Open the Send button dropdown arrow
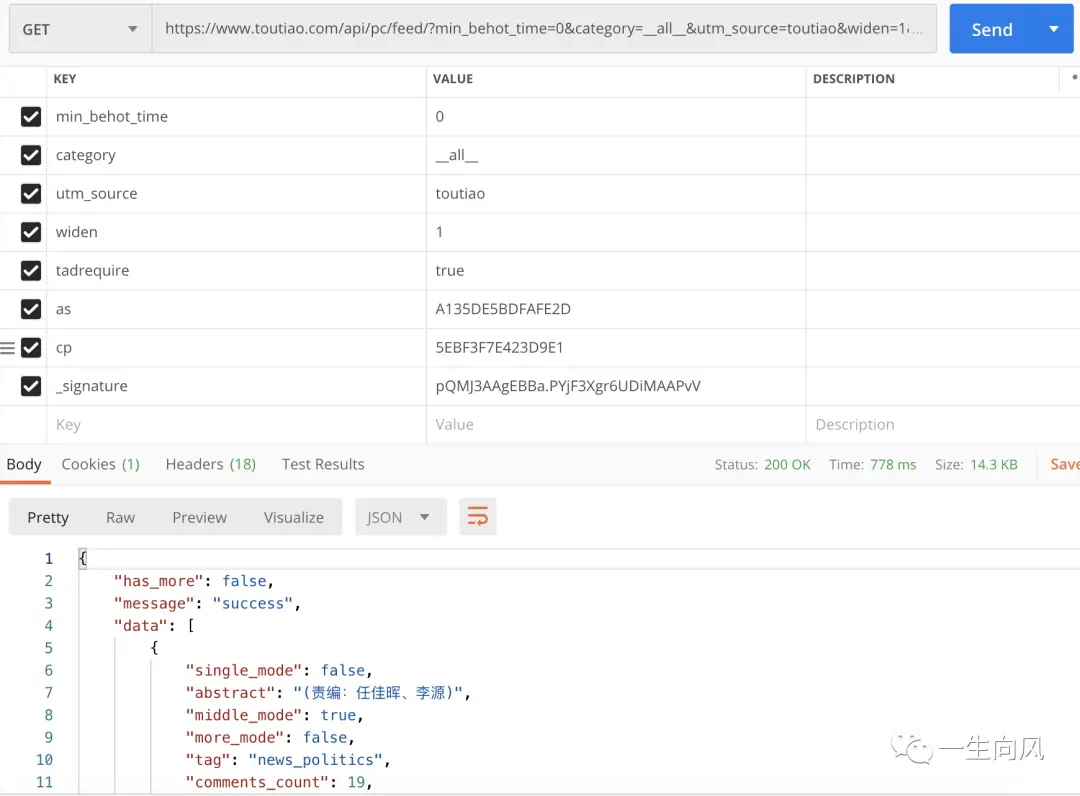1080x796 pixels. pyautogui.click(x=1053, y=29)
